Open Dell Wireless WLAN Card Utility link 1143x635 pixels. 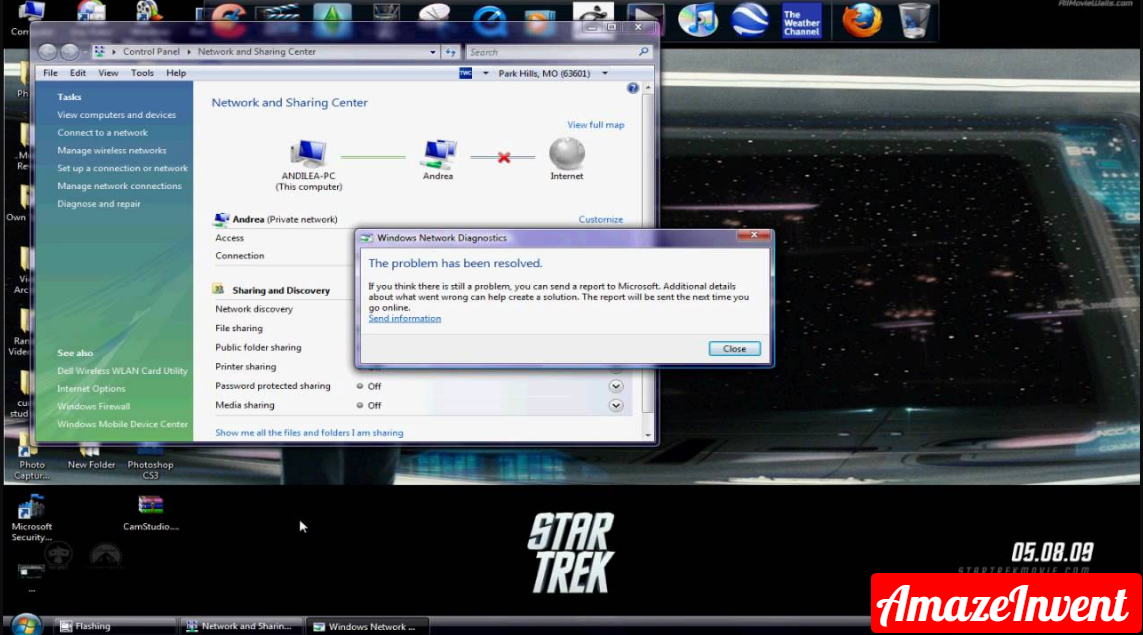click(122, 370)
